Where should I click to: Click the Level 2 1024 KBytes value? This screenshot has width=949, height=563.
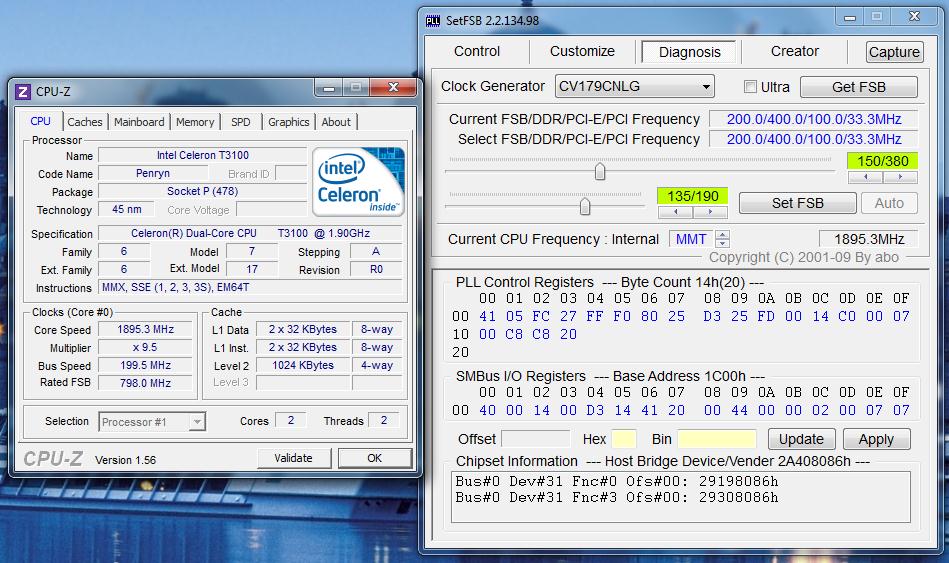click(303, 366)
